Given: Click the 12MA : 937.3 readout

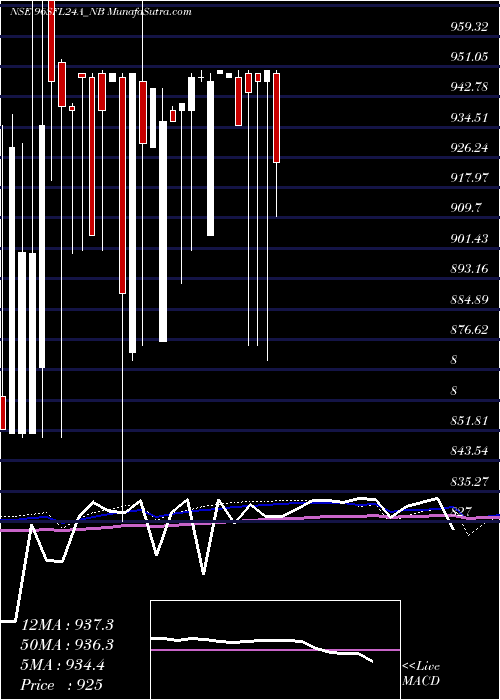Looking at the screenshot, I should (67, 625).
